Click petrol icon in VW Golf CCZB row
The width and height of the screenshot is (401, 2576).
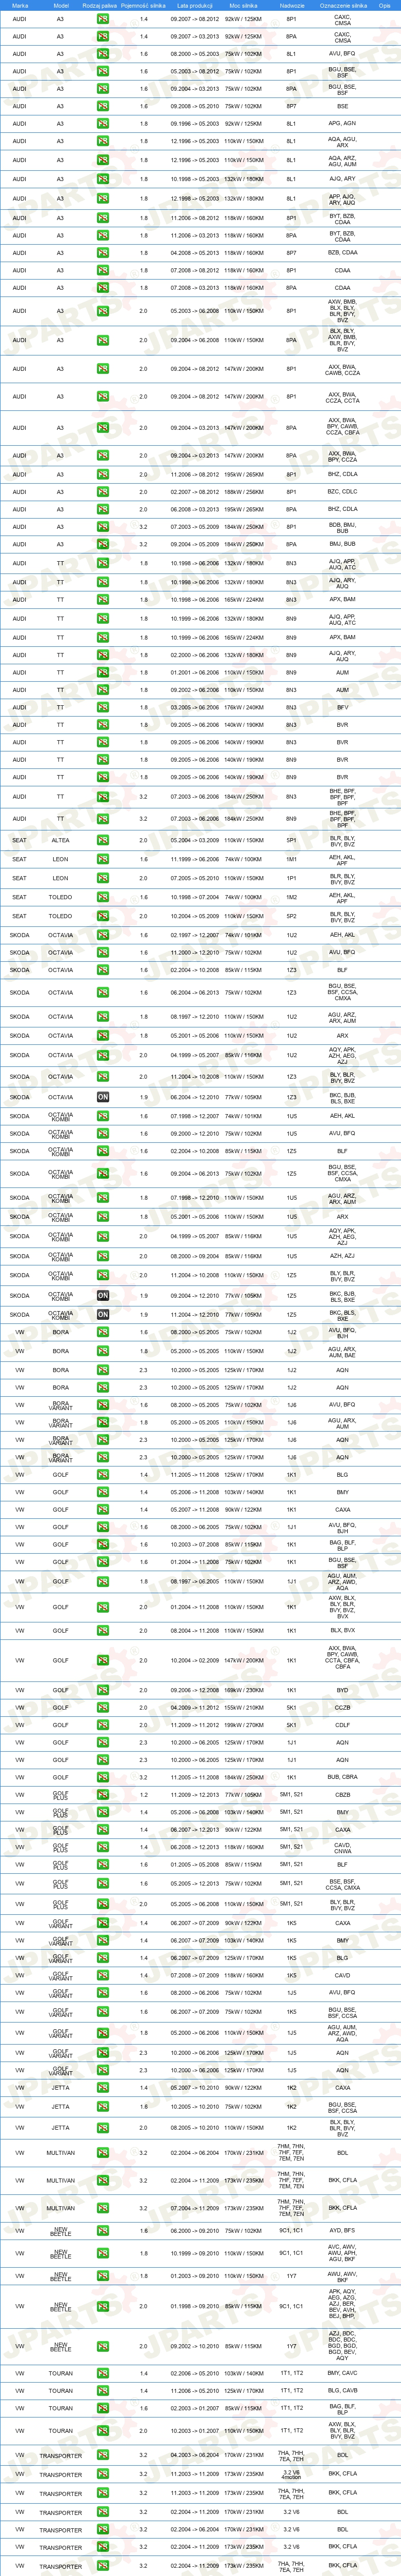[103, 1707]
